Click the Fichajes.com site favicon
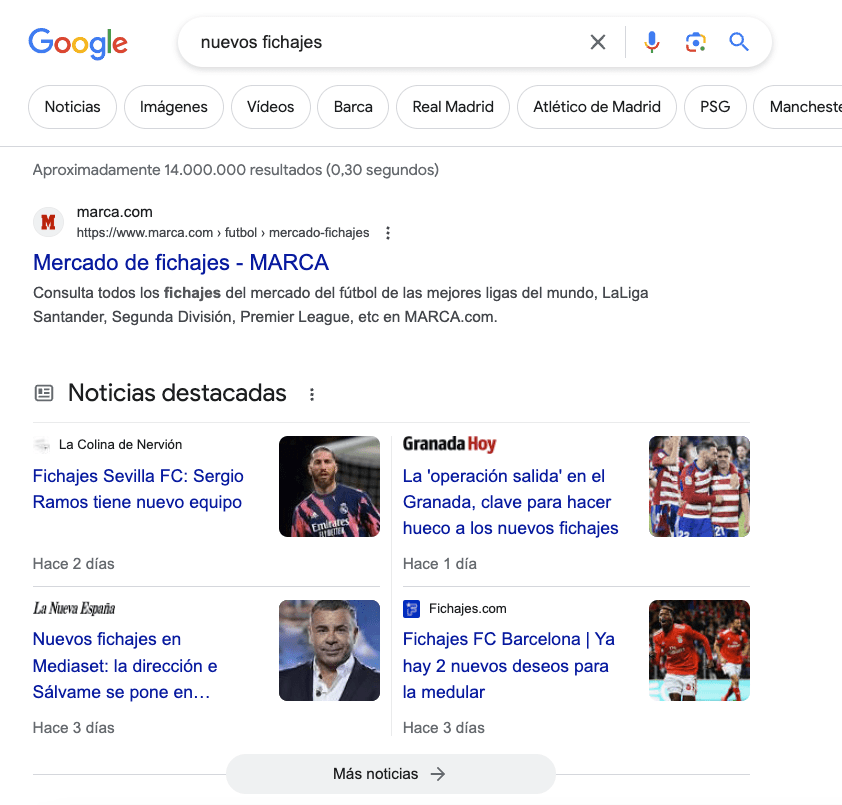Viewport: 842px width, 805px height. click(x=412, y=608)
